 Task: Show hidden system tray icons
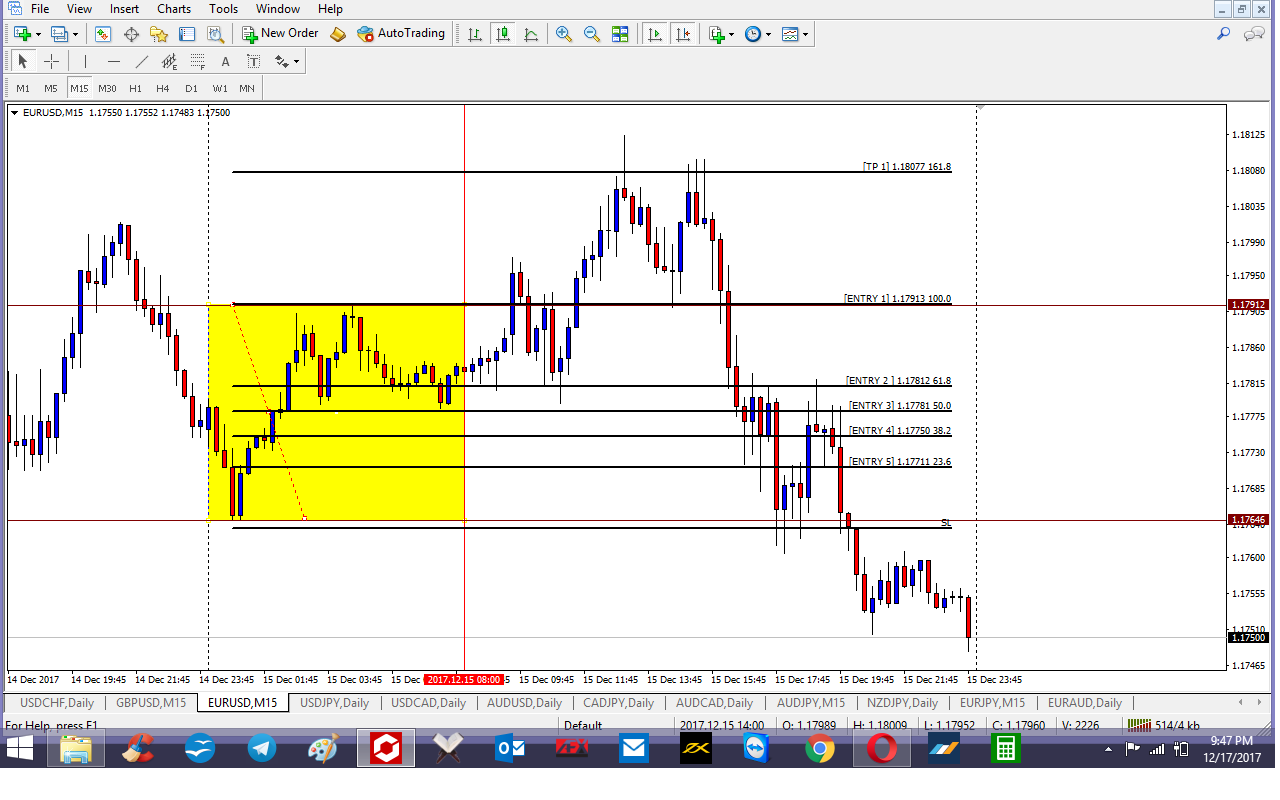(1108, 749)
